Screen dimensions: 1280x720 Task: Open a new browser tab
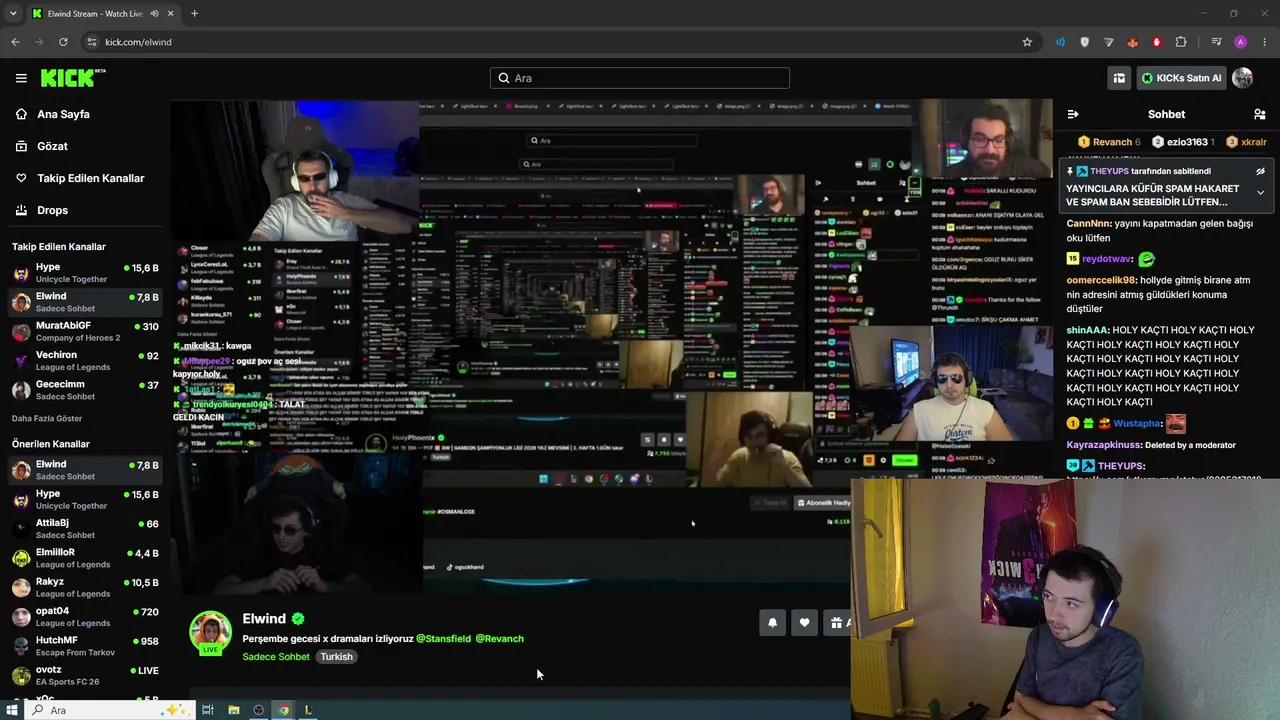pyautogui.click(x=194, y=14)
